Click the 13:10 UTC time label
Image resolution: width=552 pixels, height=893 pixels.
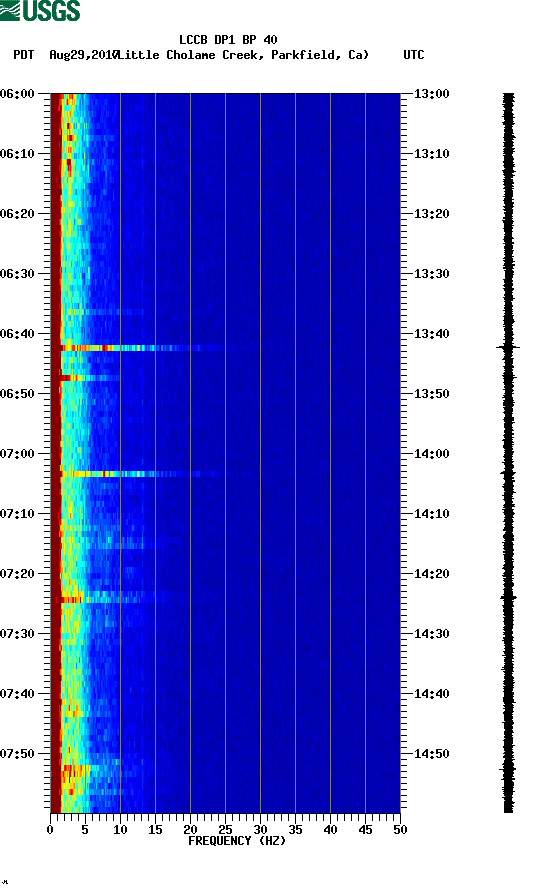tap(431, 154)
